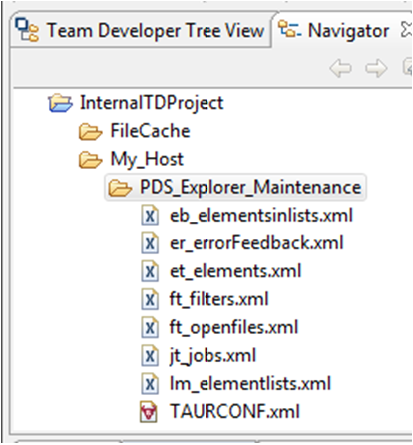Click the Back arrow in Navigator toolbar

click(x=341, y=68)
